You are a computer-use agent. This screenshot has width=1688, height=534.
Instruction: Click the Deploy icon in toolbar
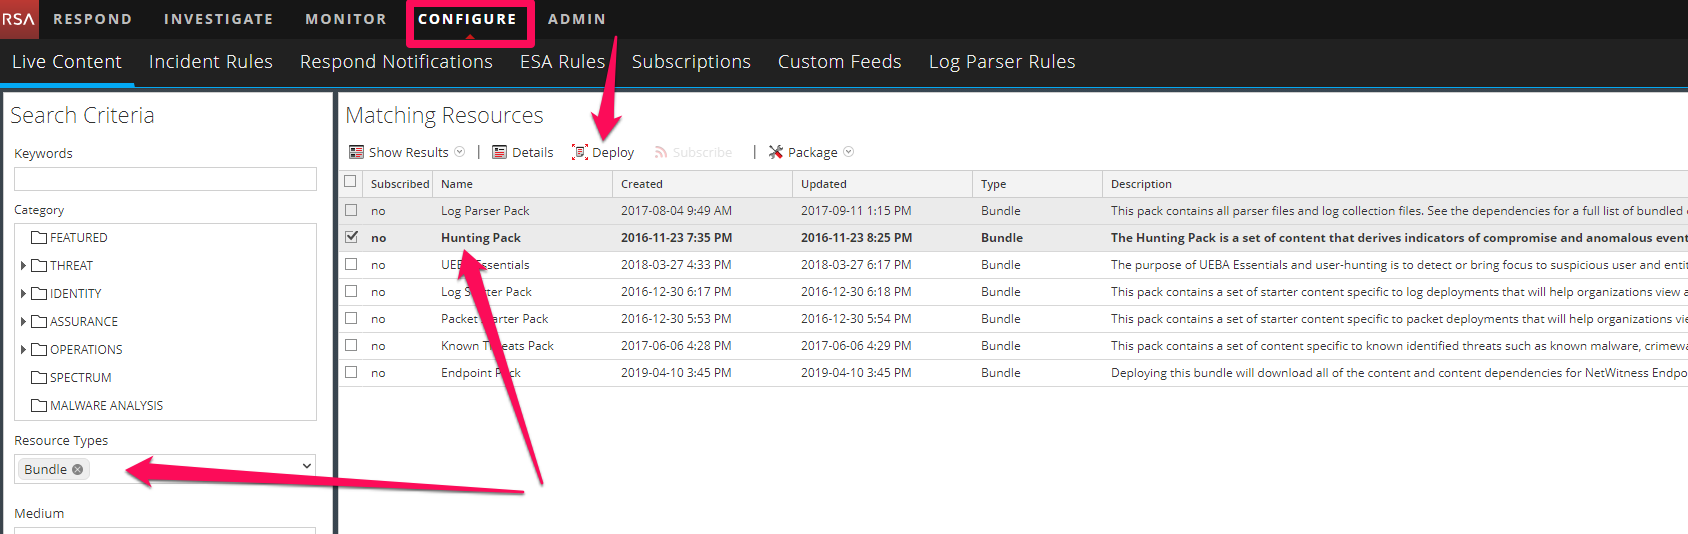click(579, 152)
